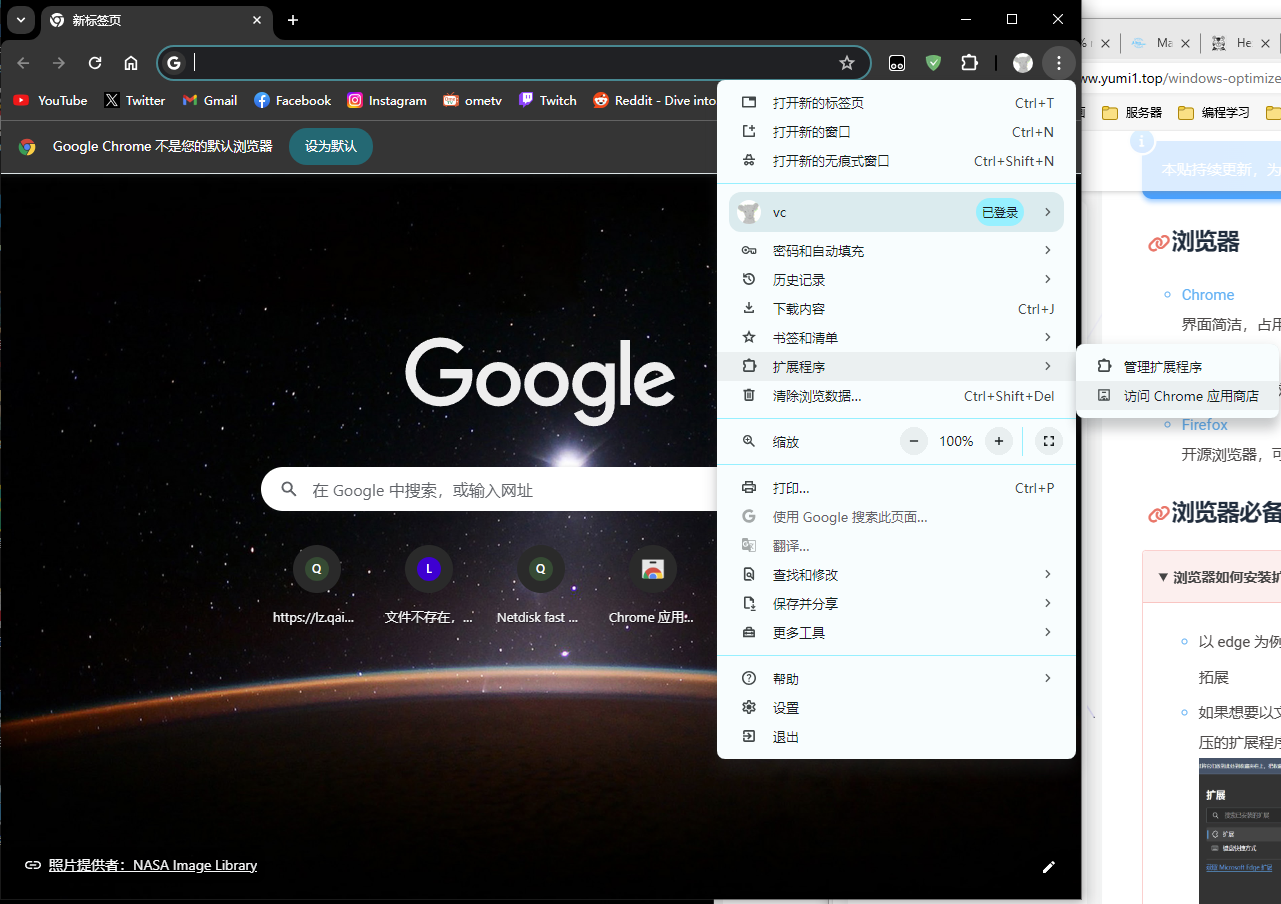Viewport: 1281px width, 904px height.
Task: Choose 设置 from the Chrome menu
Action: 786,708
